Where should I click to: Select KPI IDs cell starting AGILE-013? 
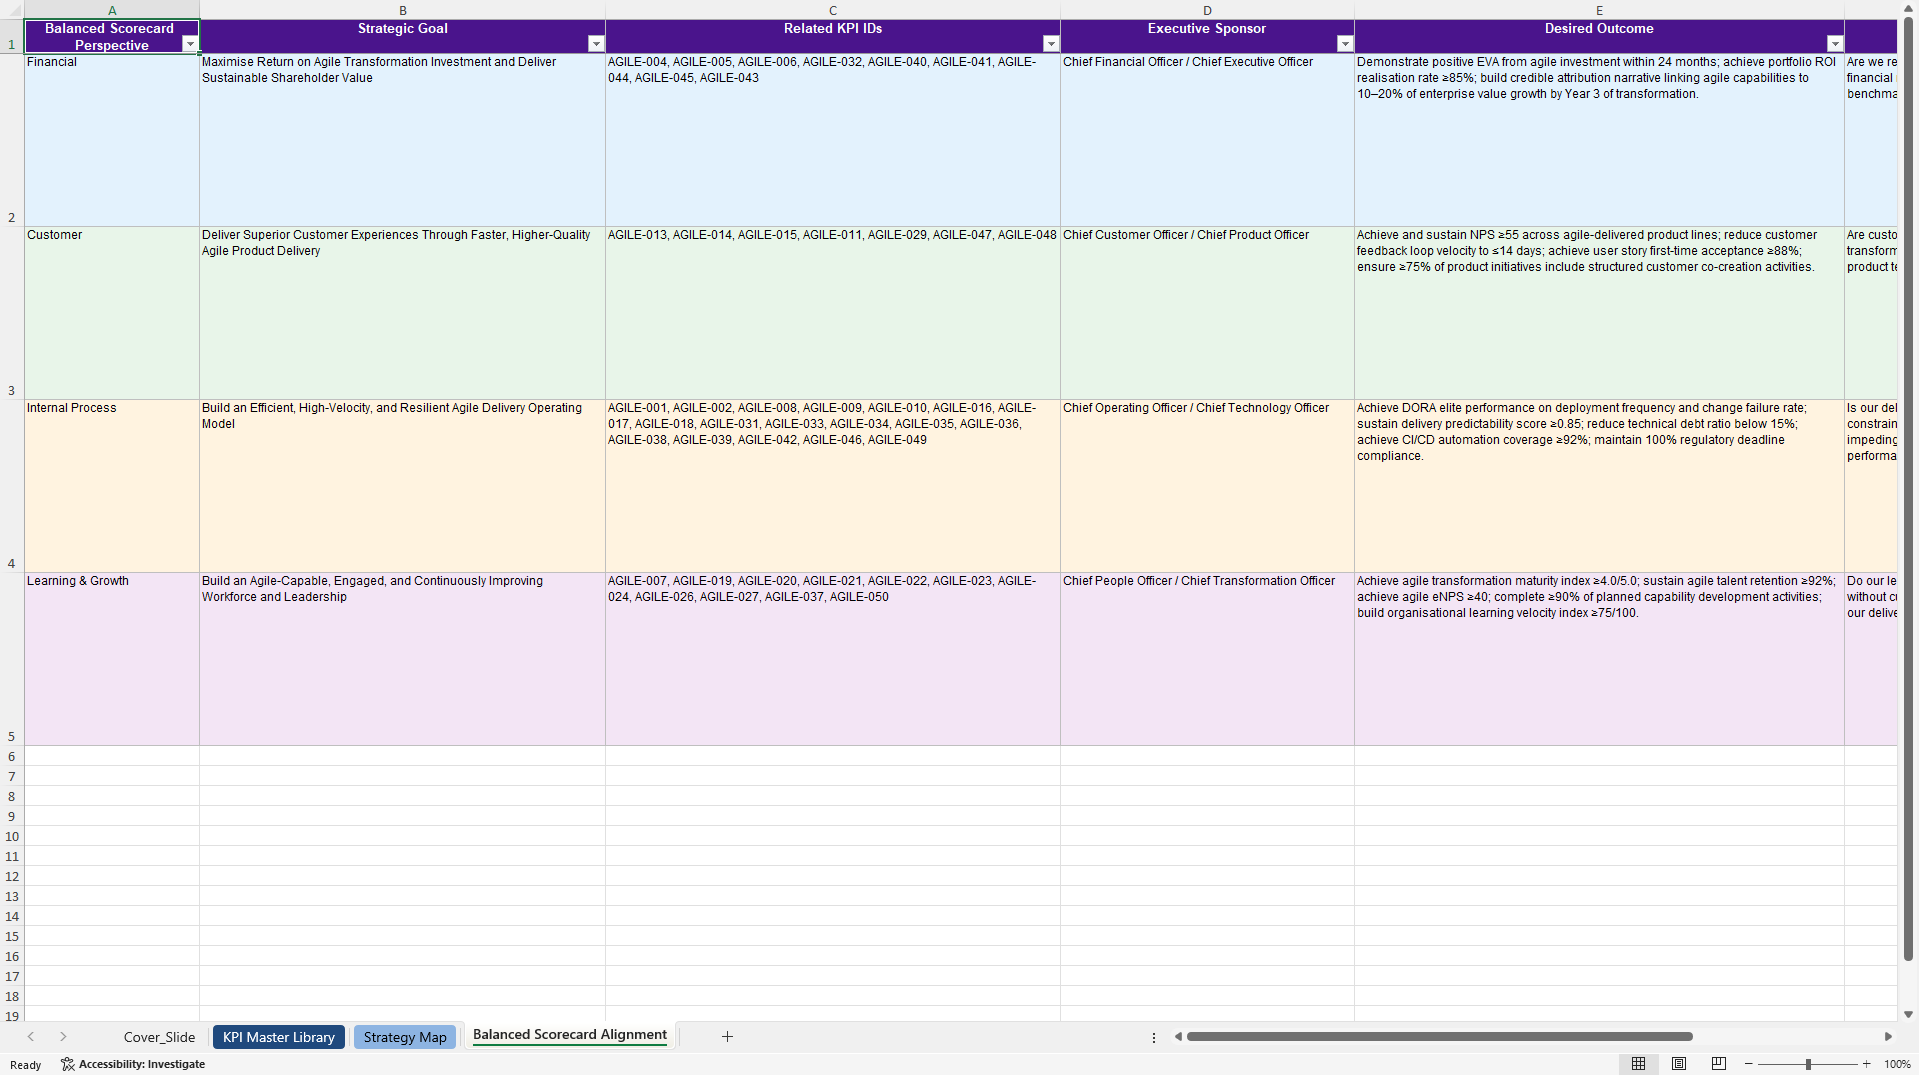833,313
